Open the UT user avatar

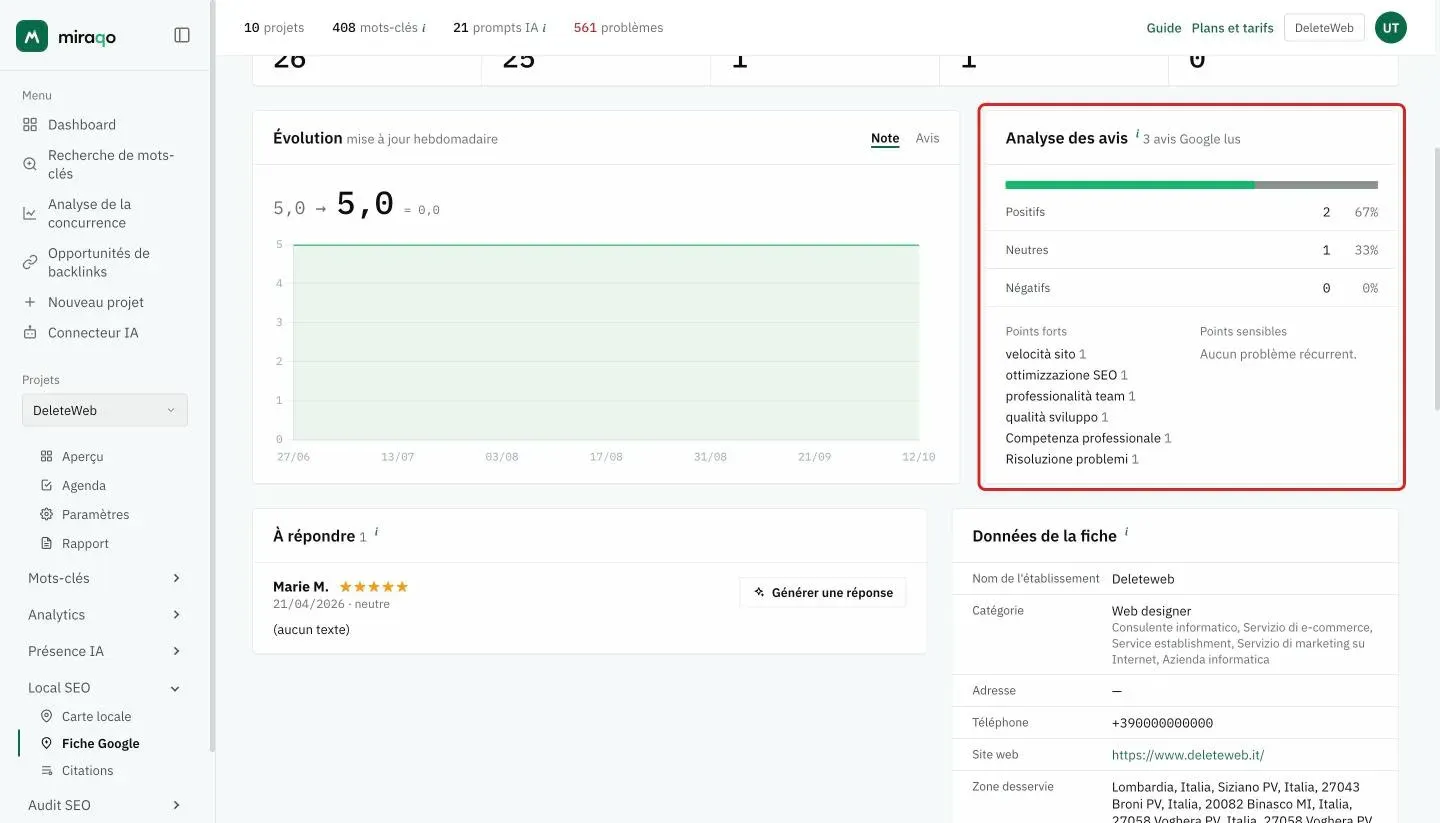[x=1390, y=28]
